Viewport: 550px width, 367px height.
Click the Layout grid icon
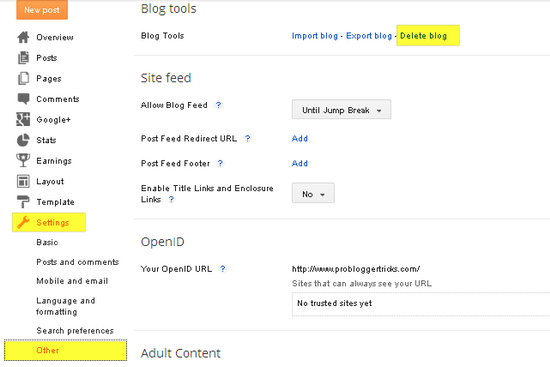(x=23, y=181)
